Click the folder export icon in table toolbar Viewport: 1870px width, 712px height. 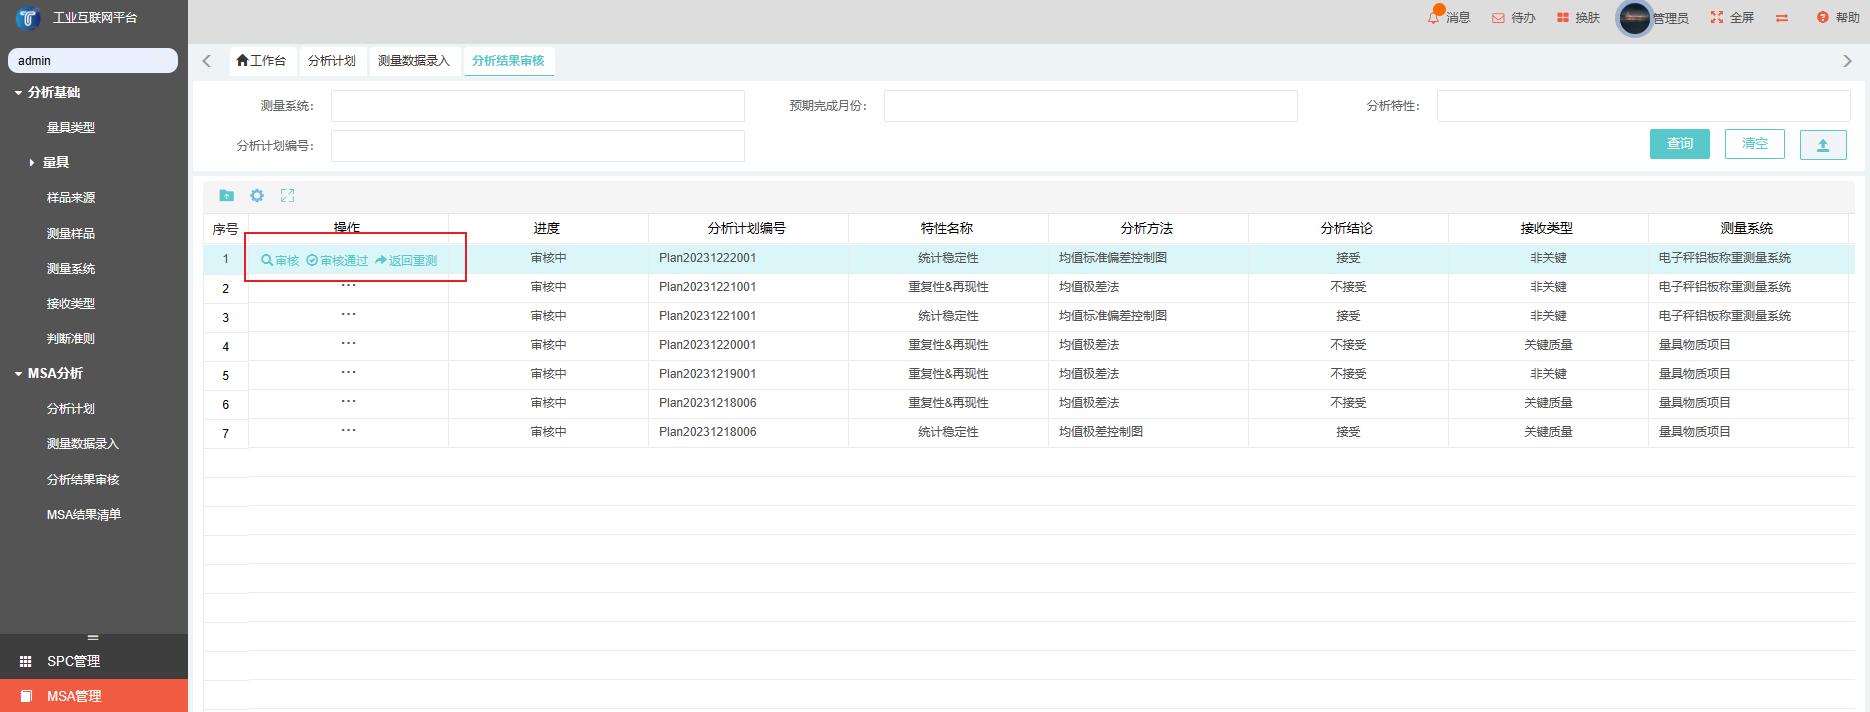(x=227, y=195)
